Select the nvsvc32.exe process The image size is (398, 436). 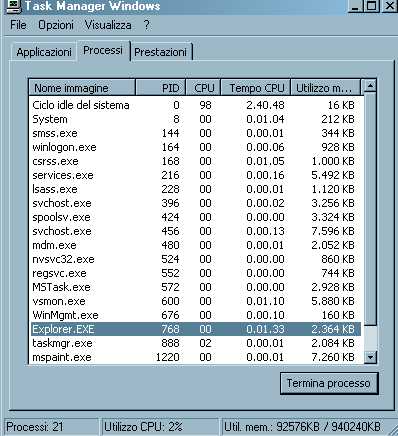(195, 259)
